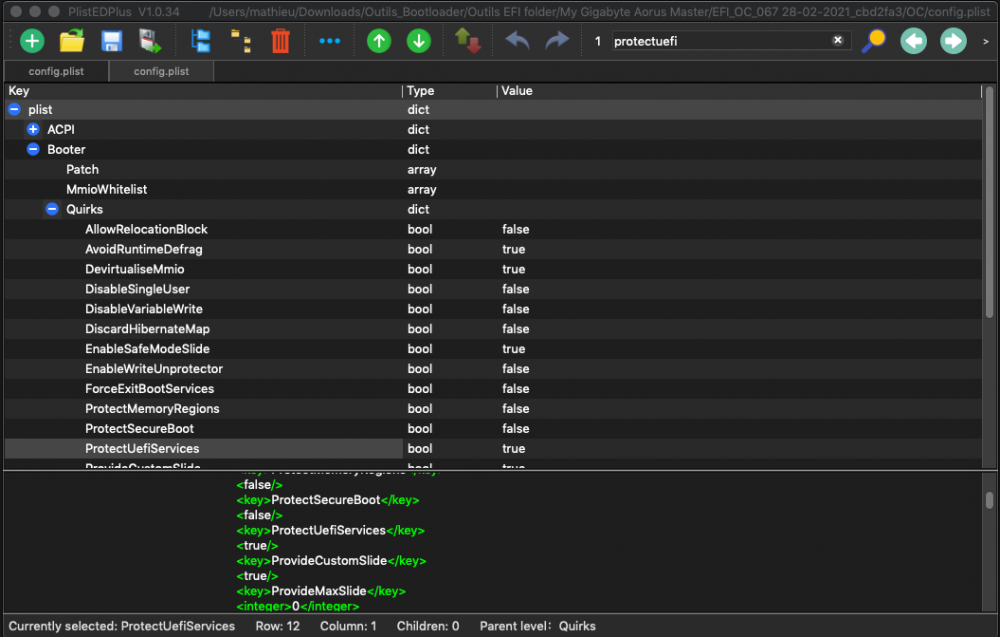Select the ForceExitBootServices key
Image resolution: width=1000 pixels, height=637 pixels.
149,388
